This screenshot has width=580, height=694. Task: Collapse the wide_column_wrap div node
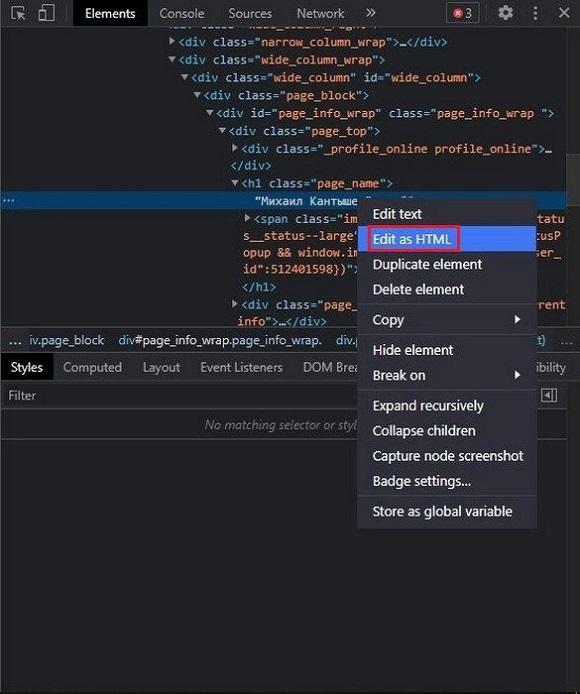172,59
